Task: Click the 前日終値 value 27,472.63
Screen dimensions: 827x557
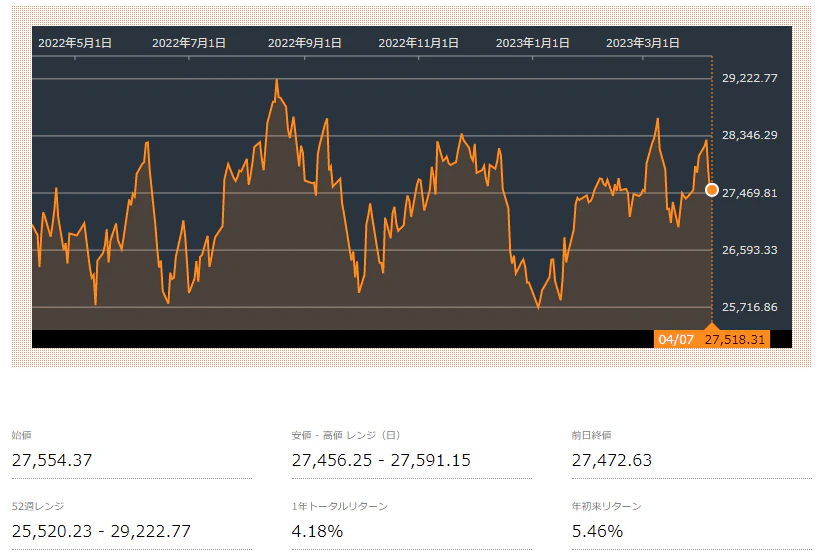Action: (x=612, y=461)
